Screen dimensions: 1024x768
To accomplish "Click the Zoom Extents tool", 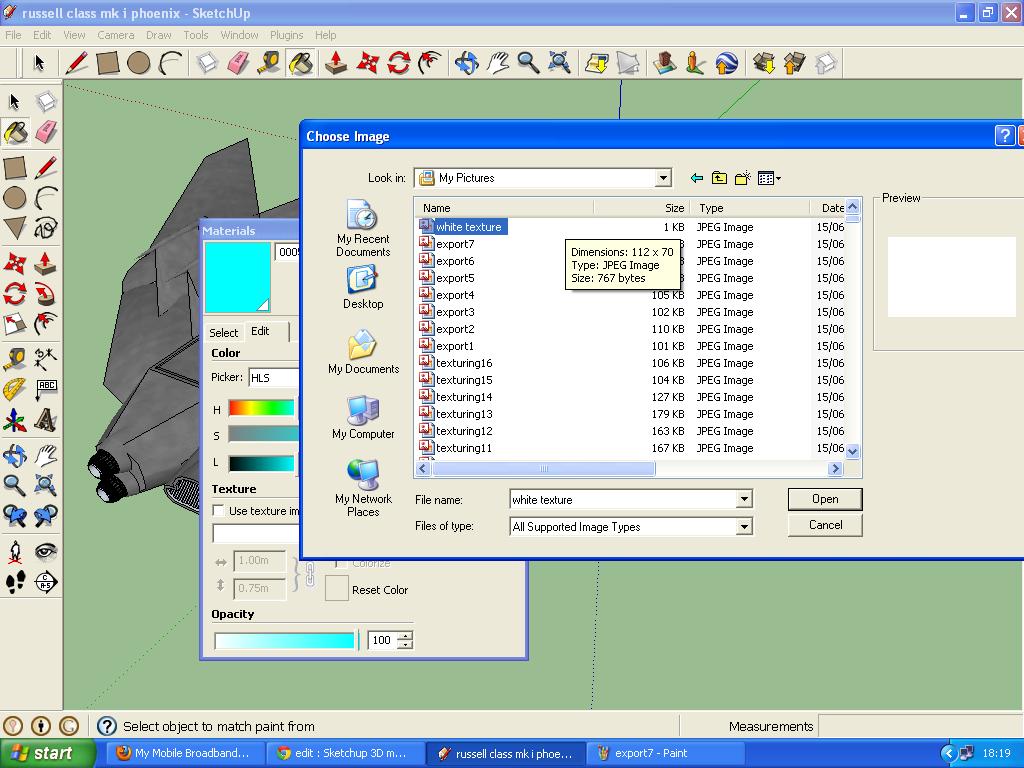I will click(46, 484).
